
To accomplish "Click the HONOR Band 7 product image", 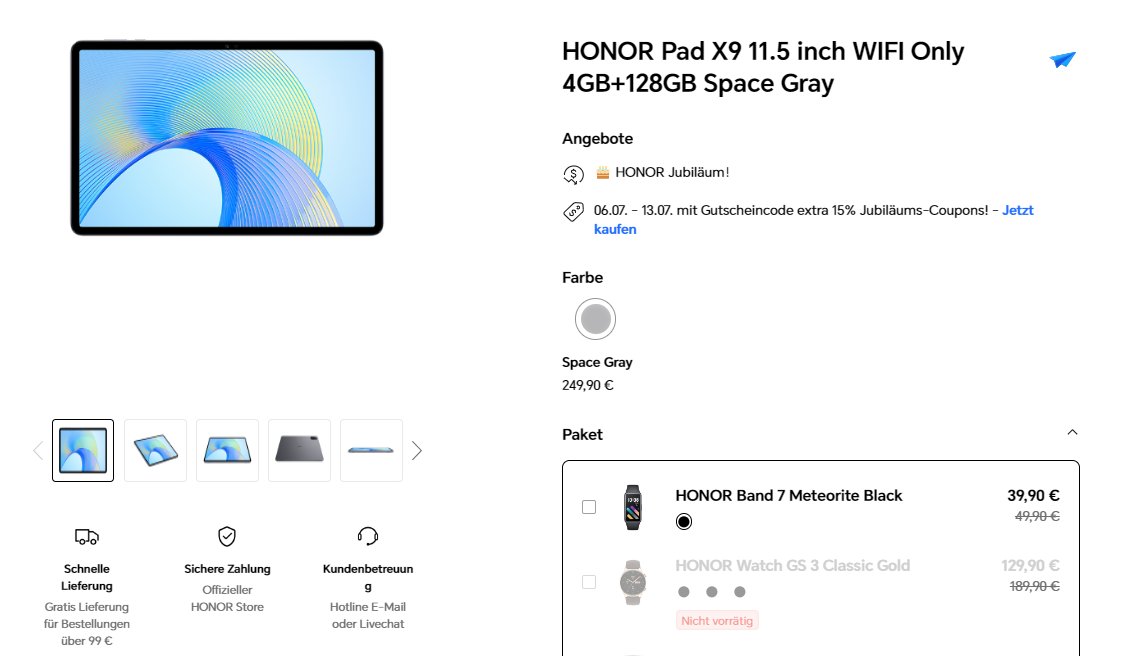I will click(x=633, y=507).
